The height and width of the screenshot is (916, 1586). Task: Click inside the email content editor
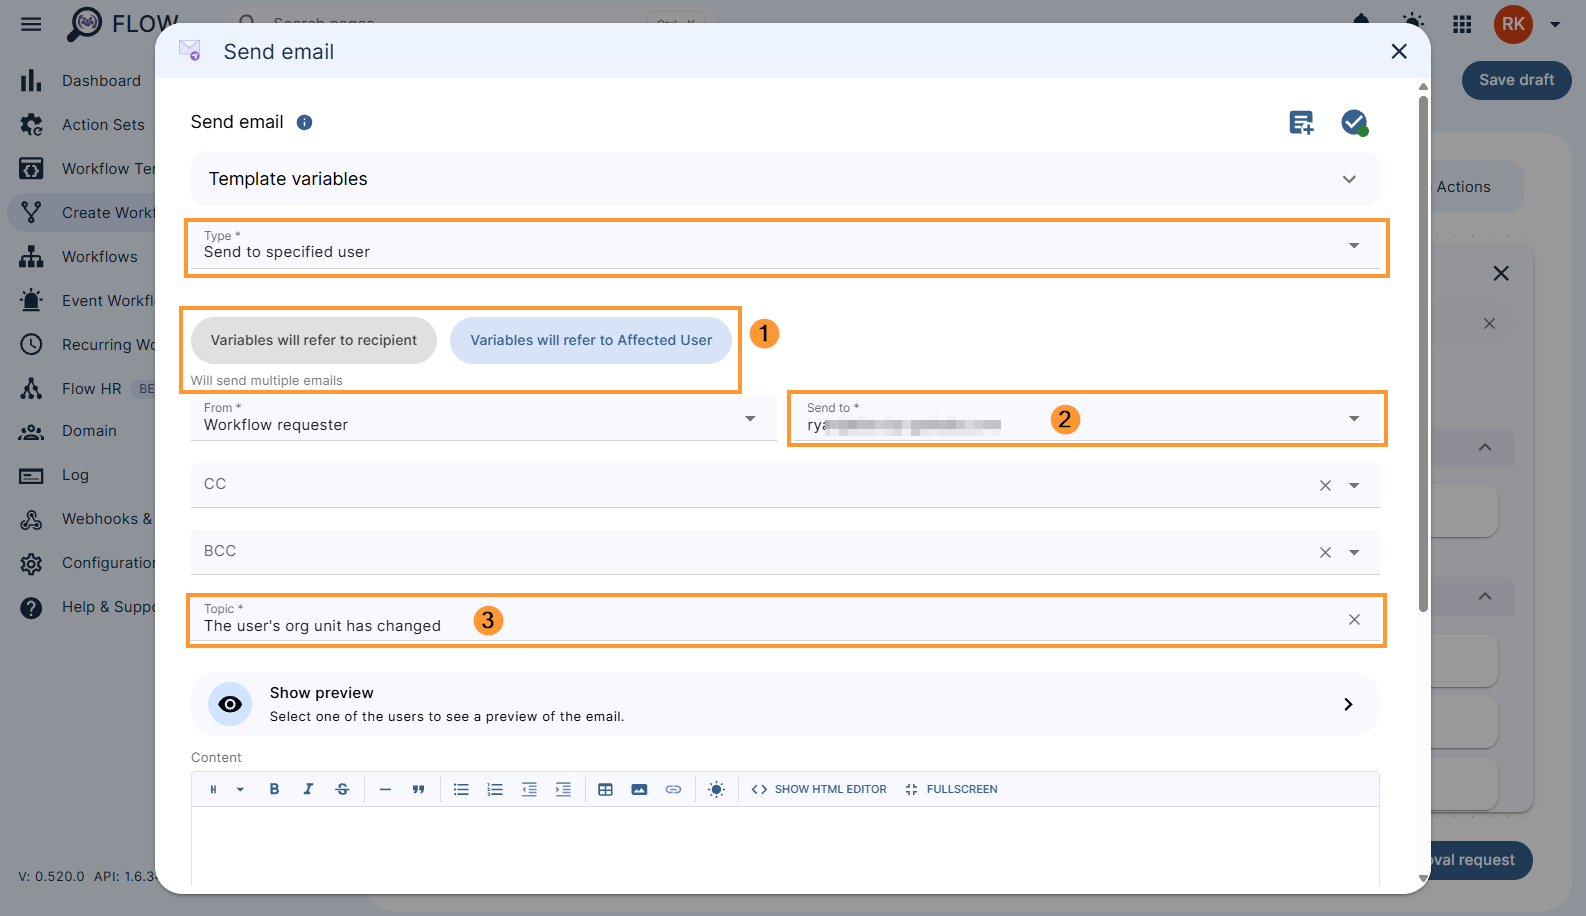[785, 845]
